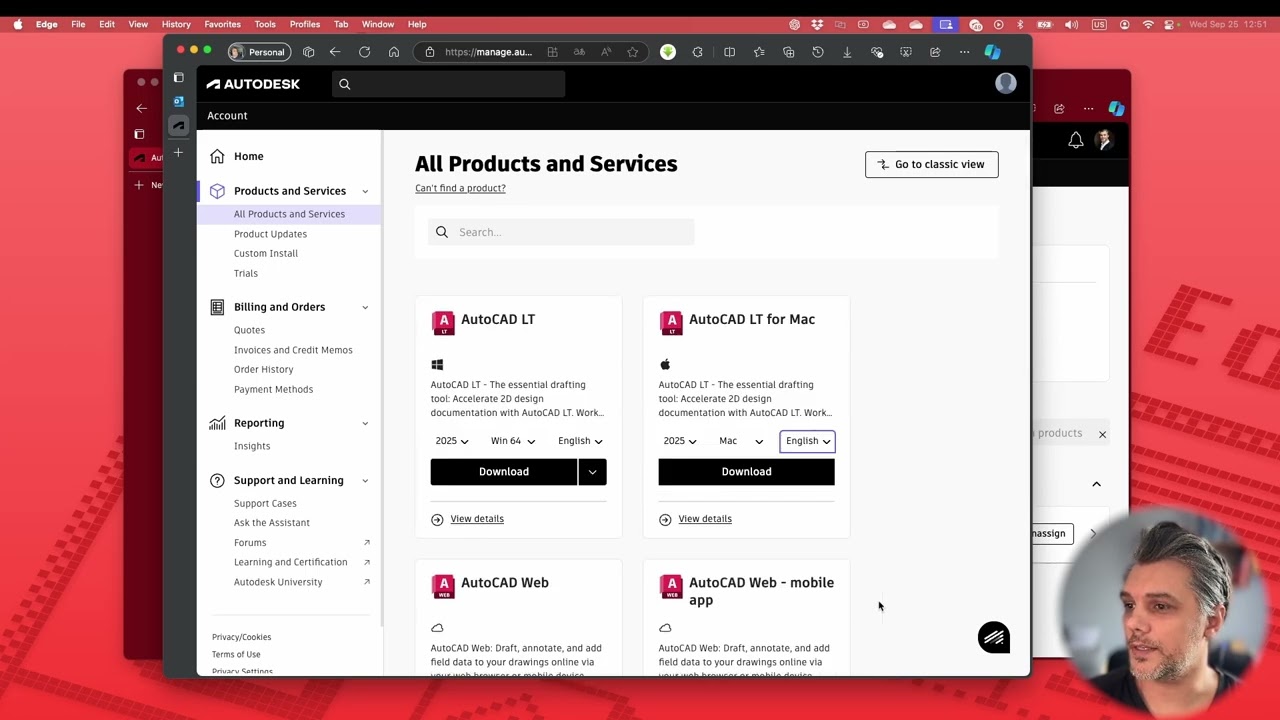Collapse the Products and Services section

click(365, 191)
